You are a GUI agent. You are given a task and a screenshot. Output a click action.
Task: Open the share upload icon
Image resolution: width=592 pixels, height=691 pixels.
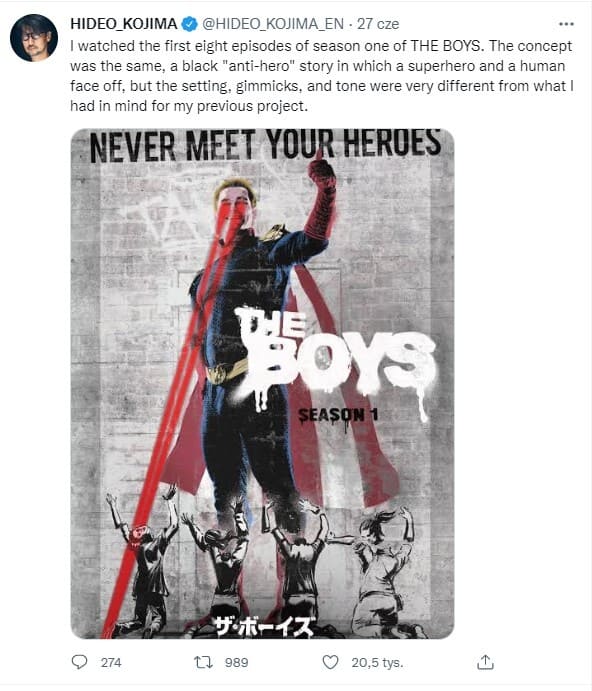tap(485, 662)
